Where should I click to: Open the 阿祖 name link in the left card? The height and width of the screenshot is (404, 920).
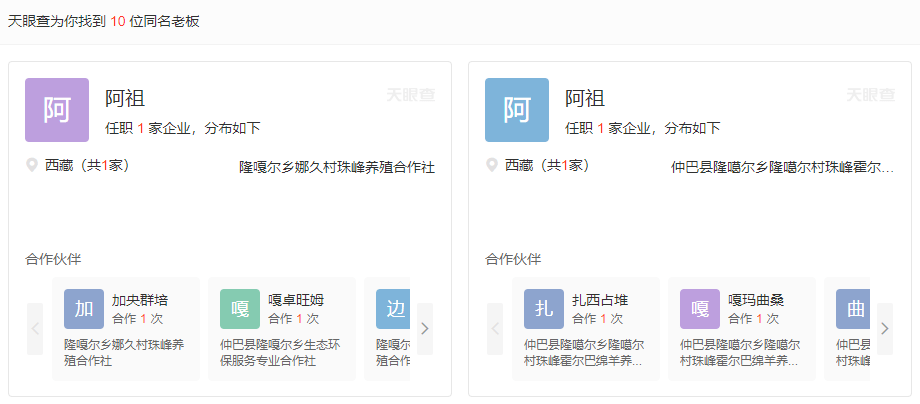125,99
